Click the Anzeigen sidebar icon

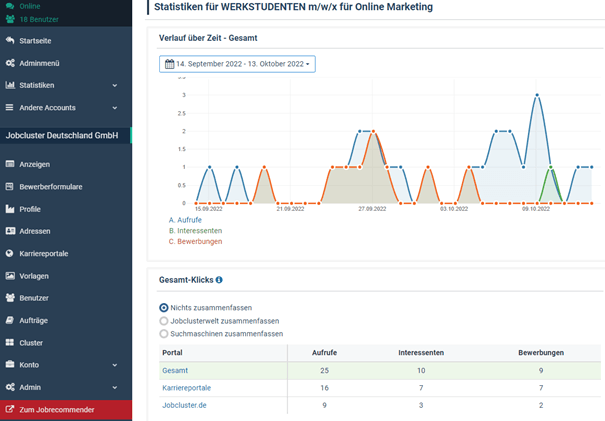(10, 164)
